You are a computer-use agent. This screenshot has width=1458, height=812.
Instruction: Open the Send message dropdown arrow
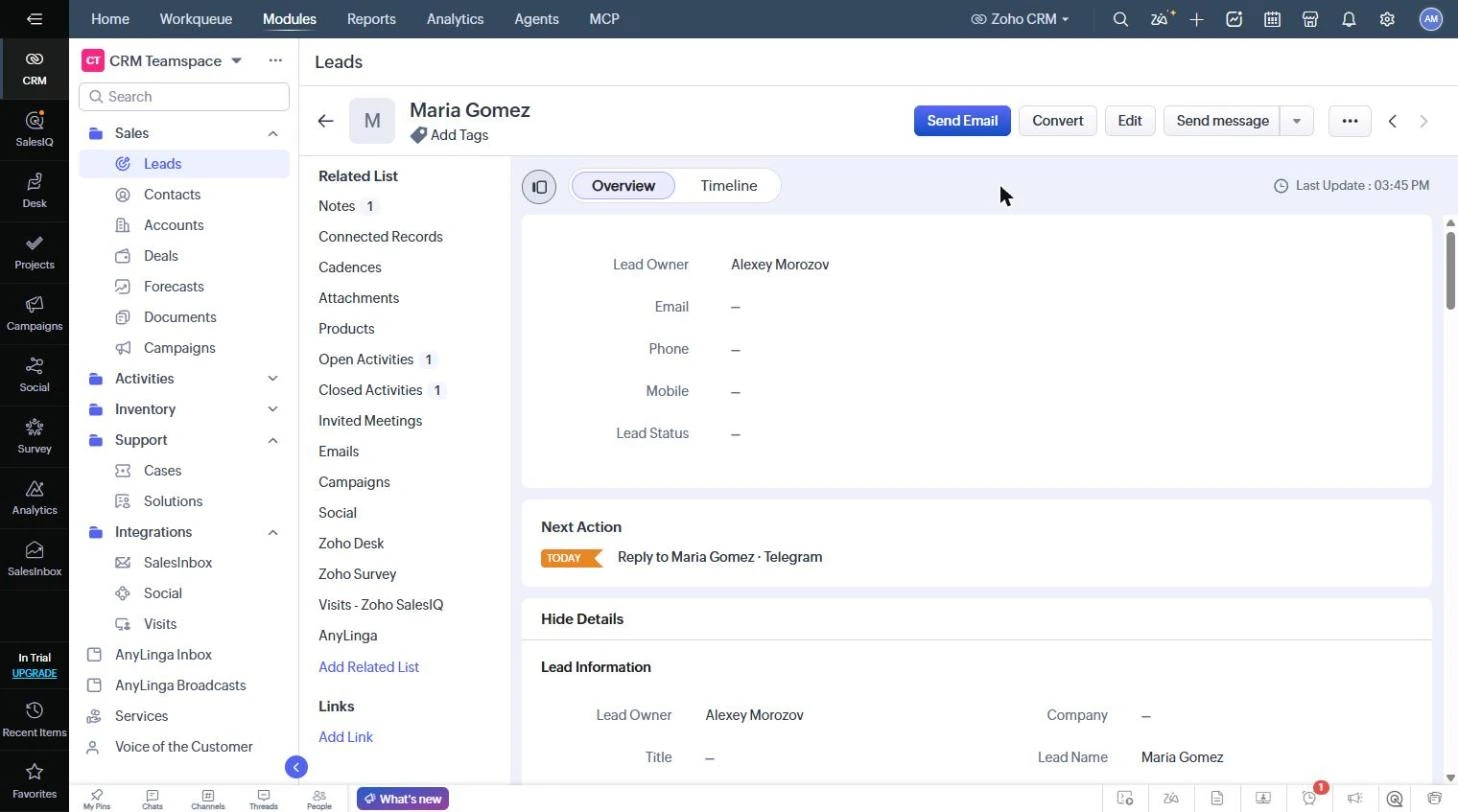point(1297,121)
